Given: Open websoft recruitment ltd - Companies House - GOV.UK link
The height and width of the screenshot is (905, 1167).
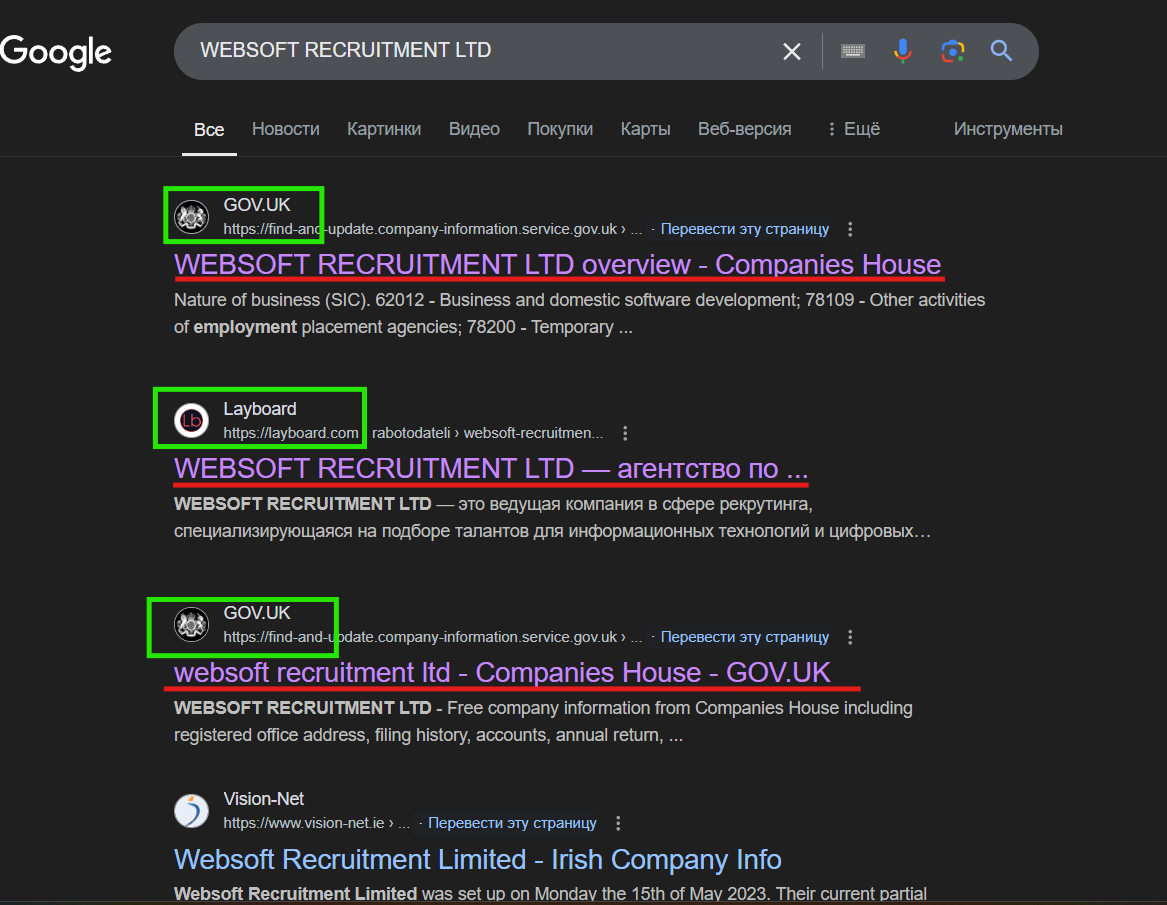Looking at the screenshot, I should click(502, 673).
